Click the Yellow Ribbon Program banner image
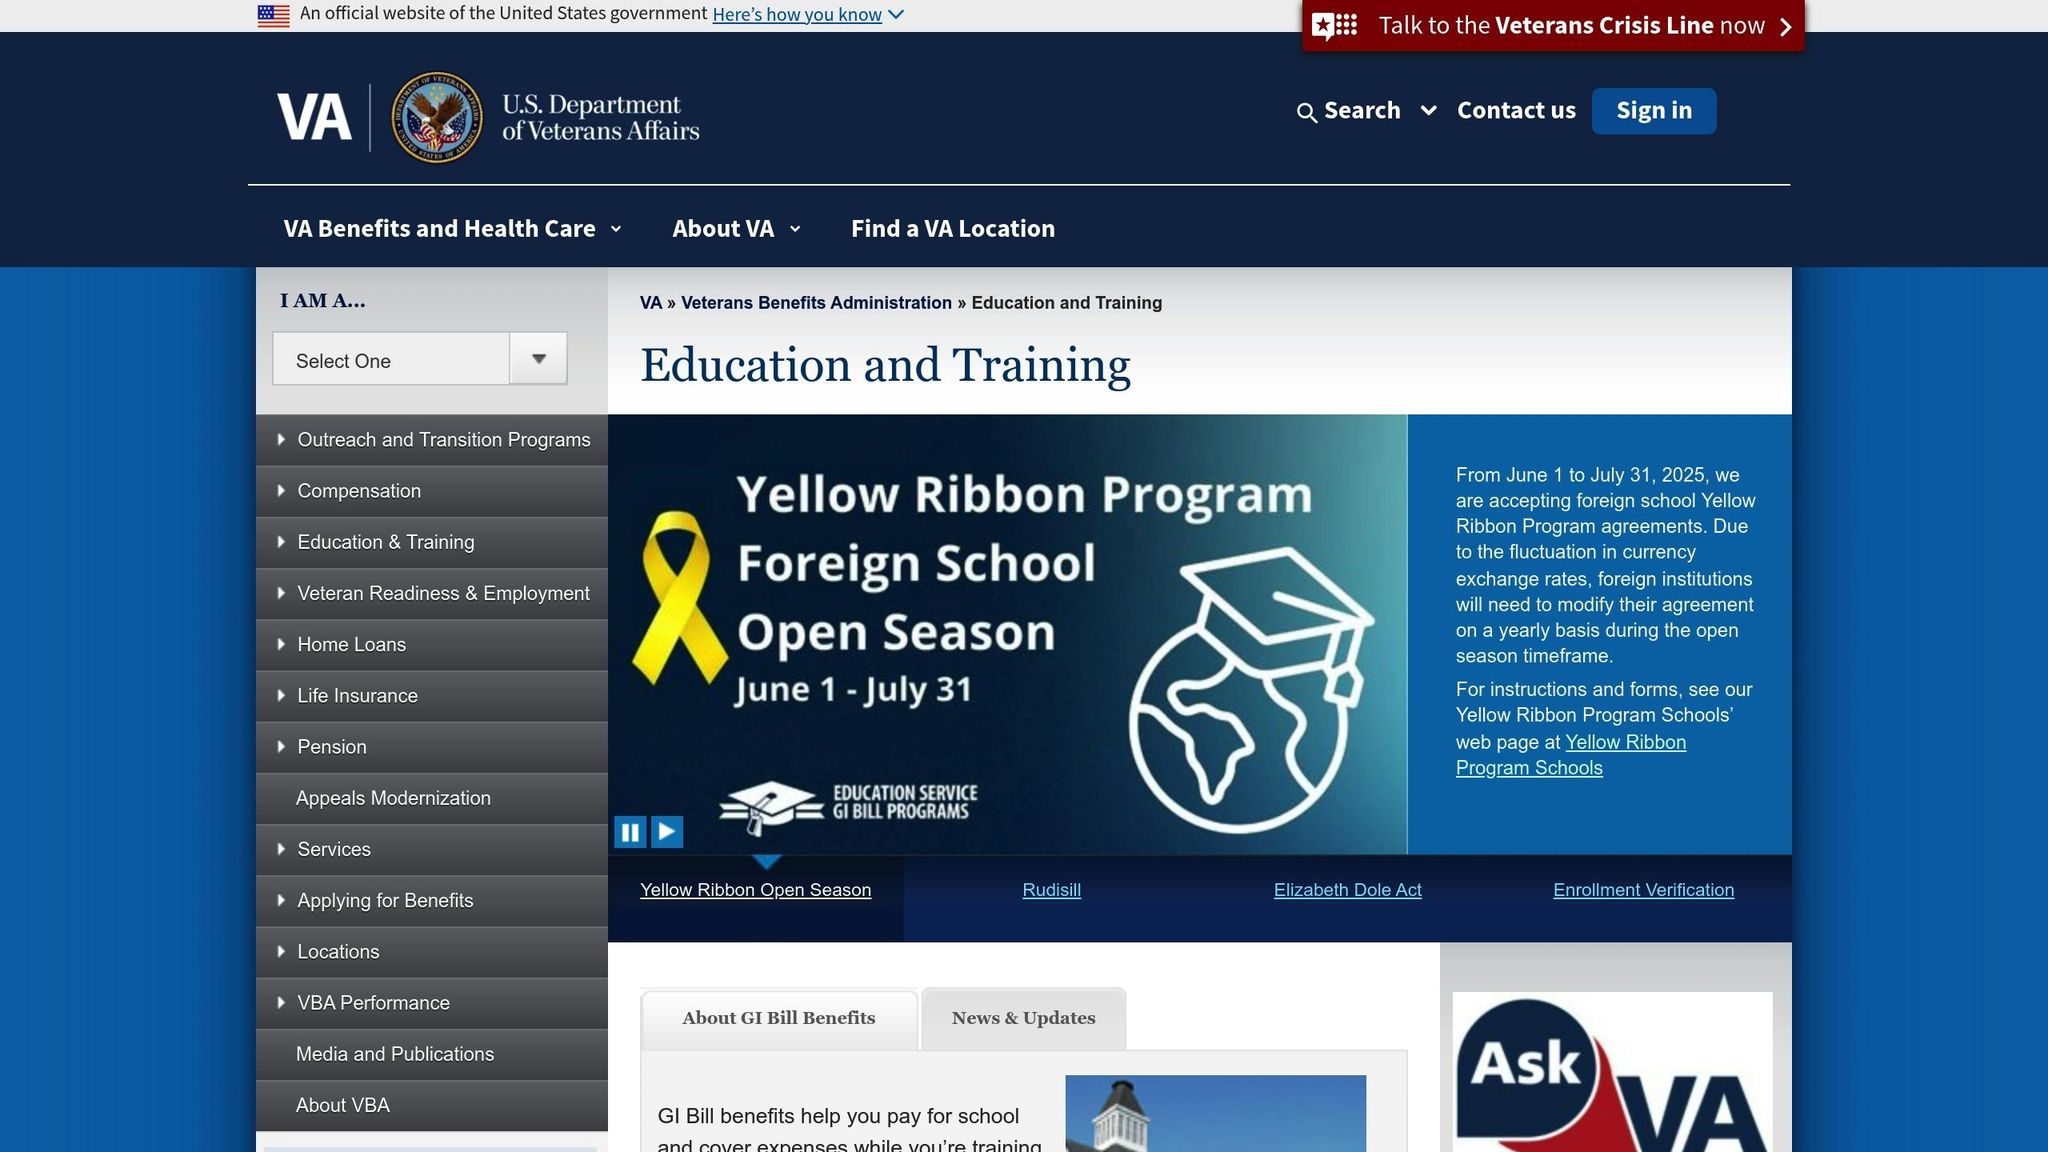 tap(1007, 634)
